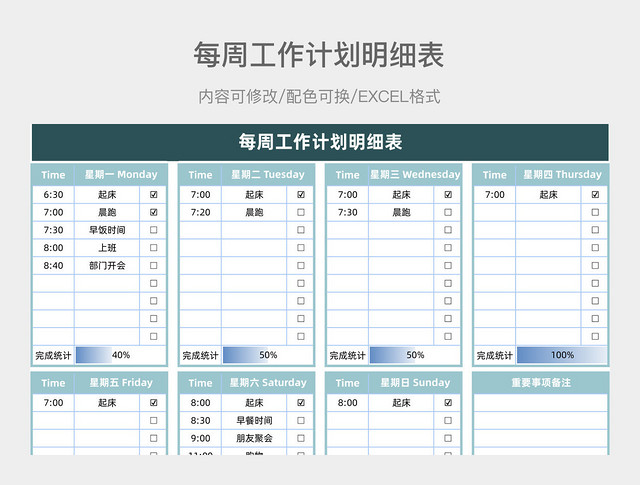
Task: Select Wednesday's 7:30 time cell
Action: pos(348,212)
